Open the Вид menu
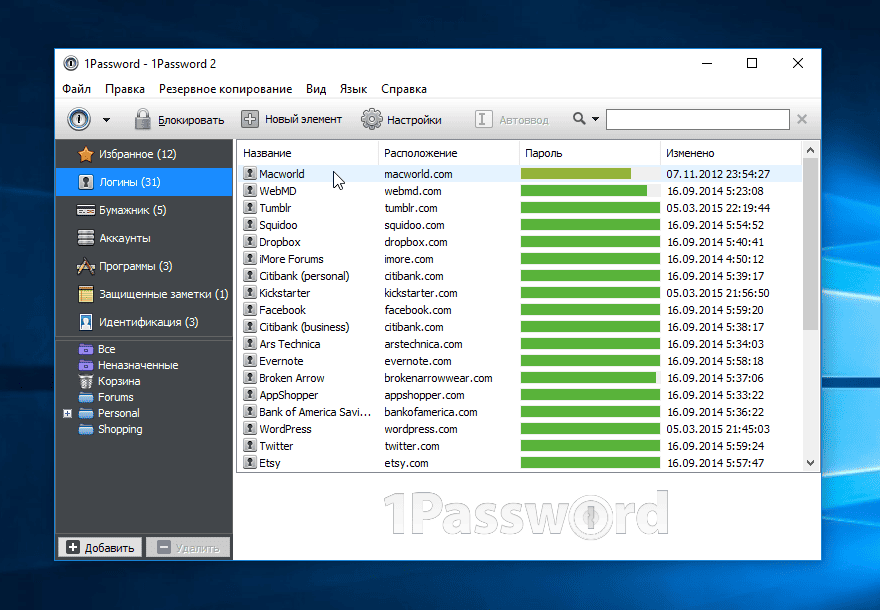The width and height of the screenshot is (880, 610). coord(316,89)
